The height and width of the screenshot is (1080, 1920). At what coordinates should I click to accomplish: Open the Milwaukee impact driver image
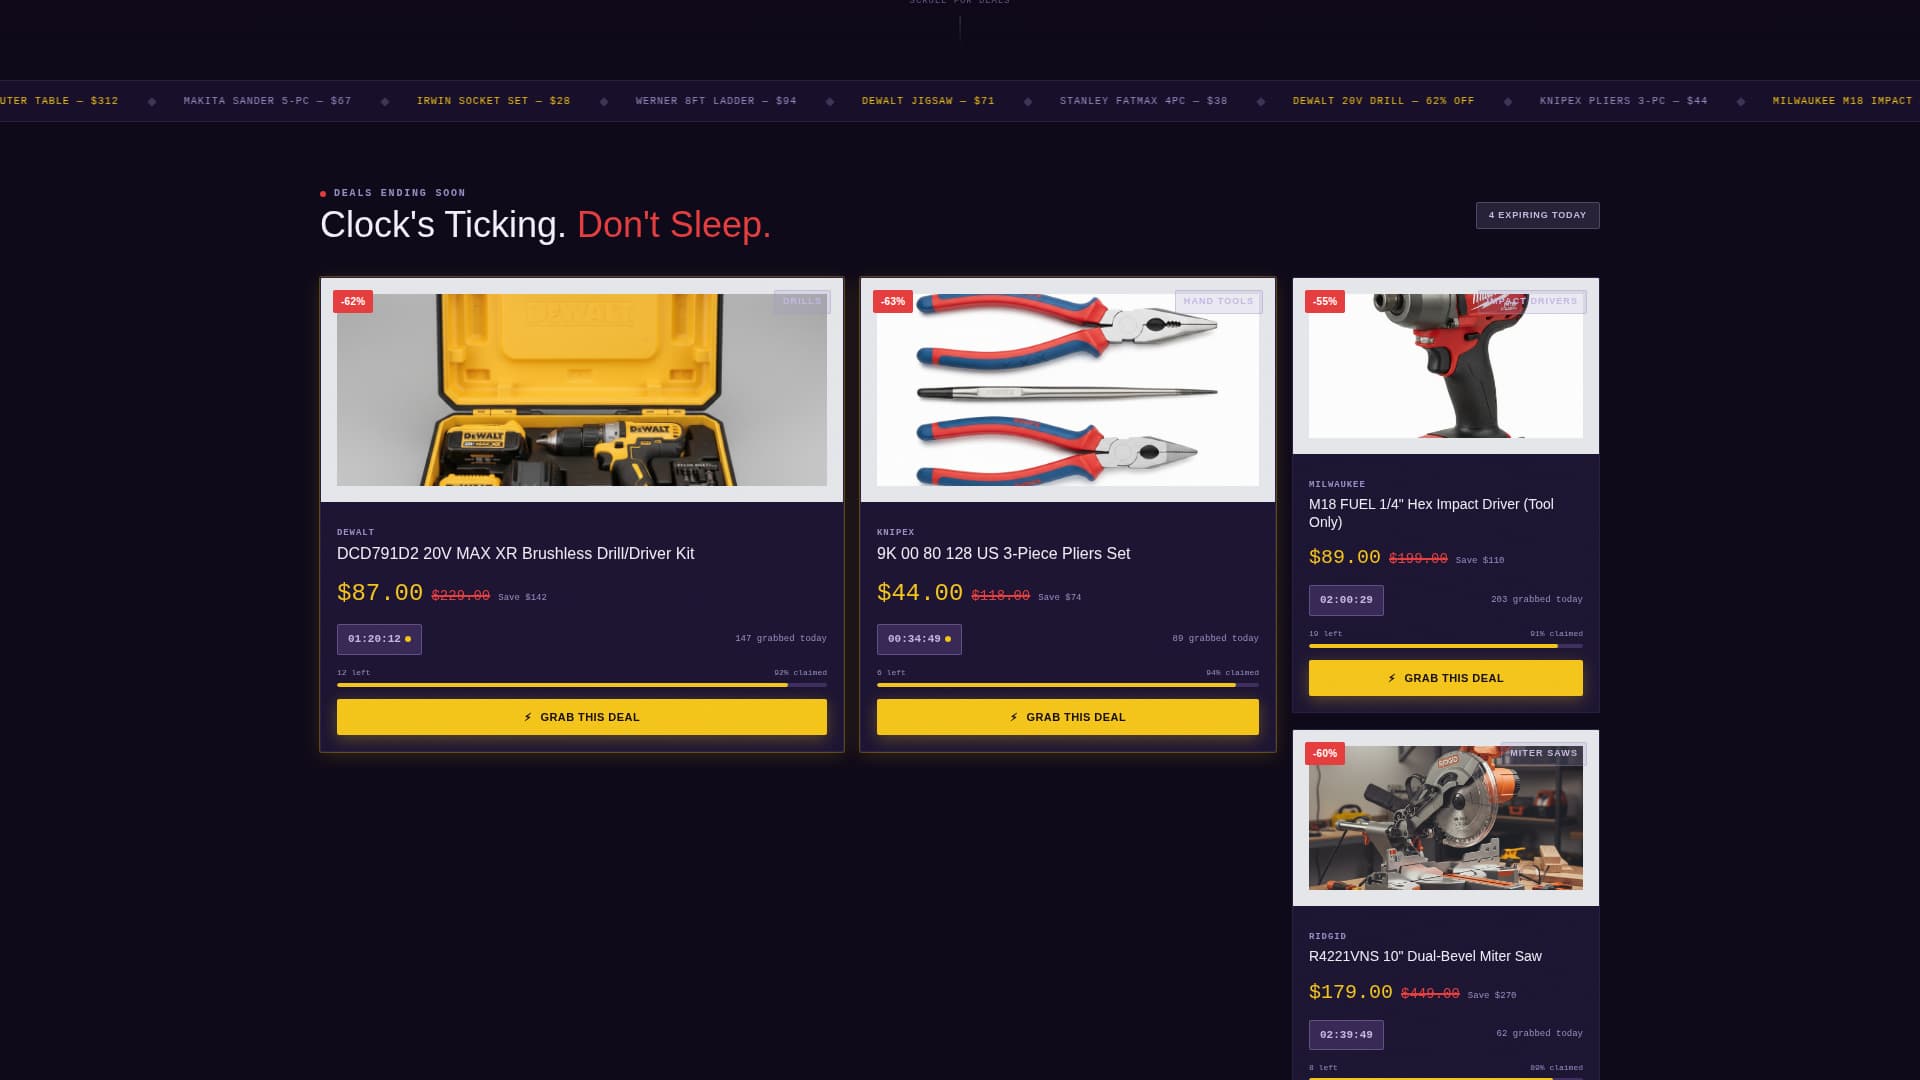click(x=1445, y=366)
